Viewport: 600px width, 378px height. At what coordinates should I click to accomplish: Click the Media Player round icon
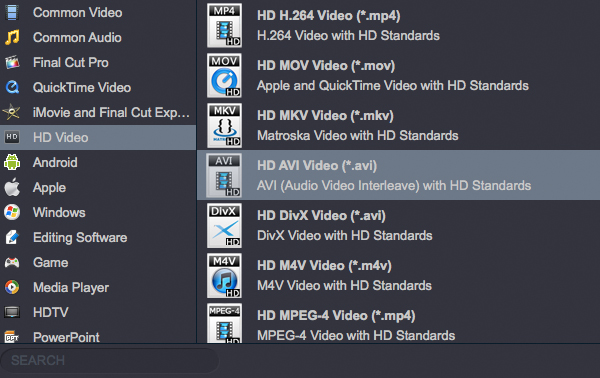tap(12, 287)
